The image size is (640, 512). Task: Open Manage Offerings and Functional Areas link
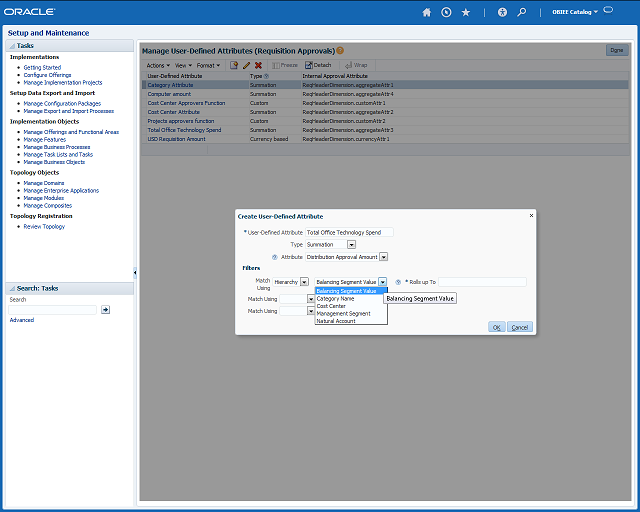click(71, 132)
